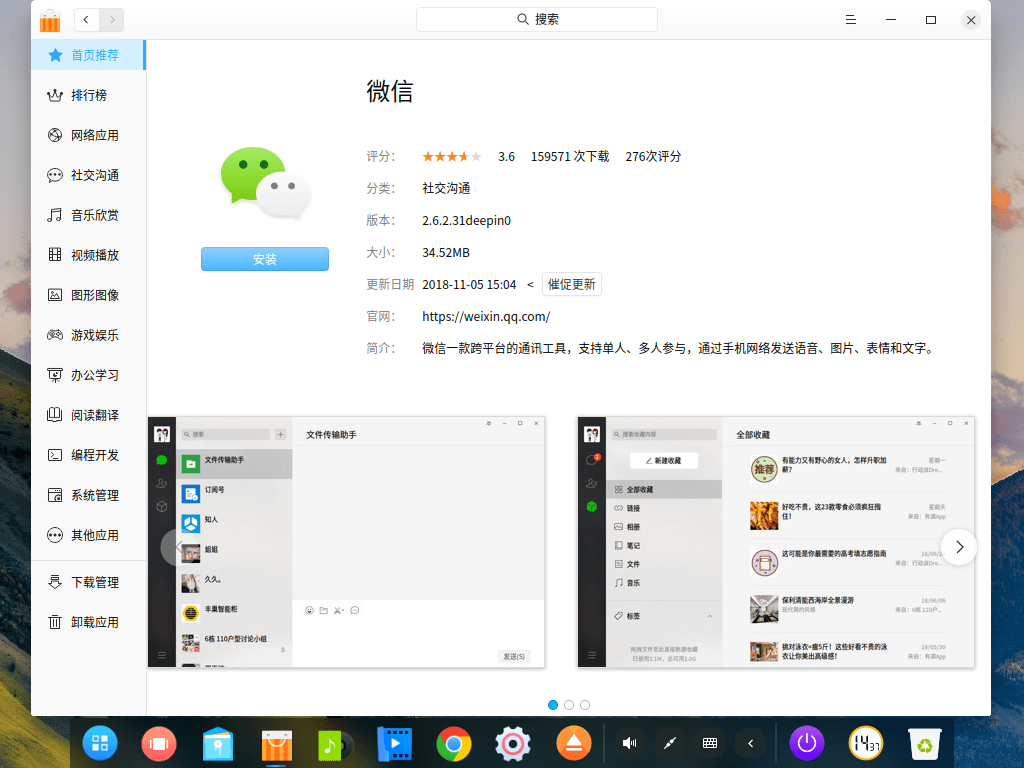
Task: Go forward with the right arrow
Action: coord(112,20)
